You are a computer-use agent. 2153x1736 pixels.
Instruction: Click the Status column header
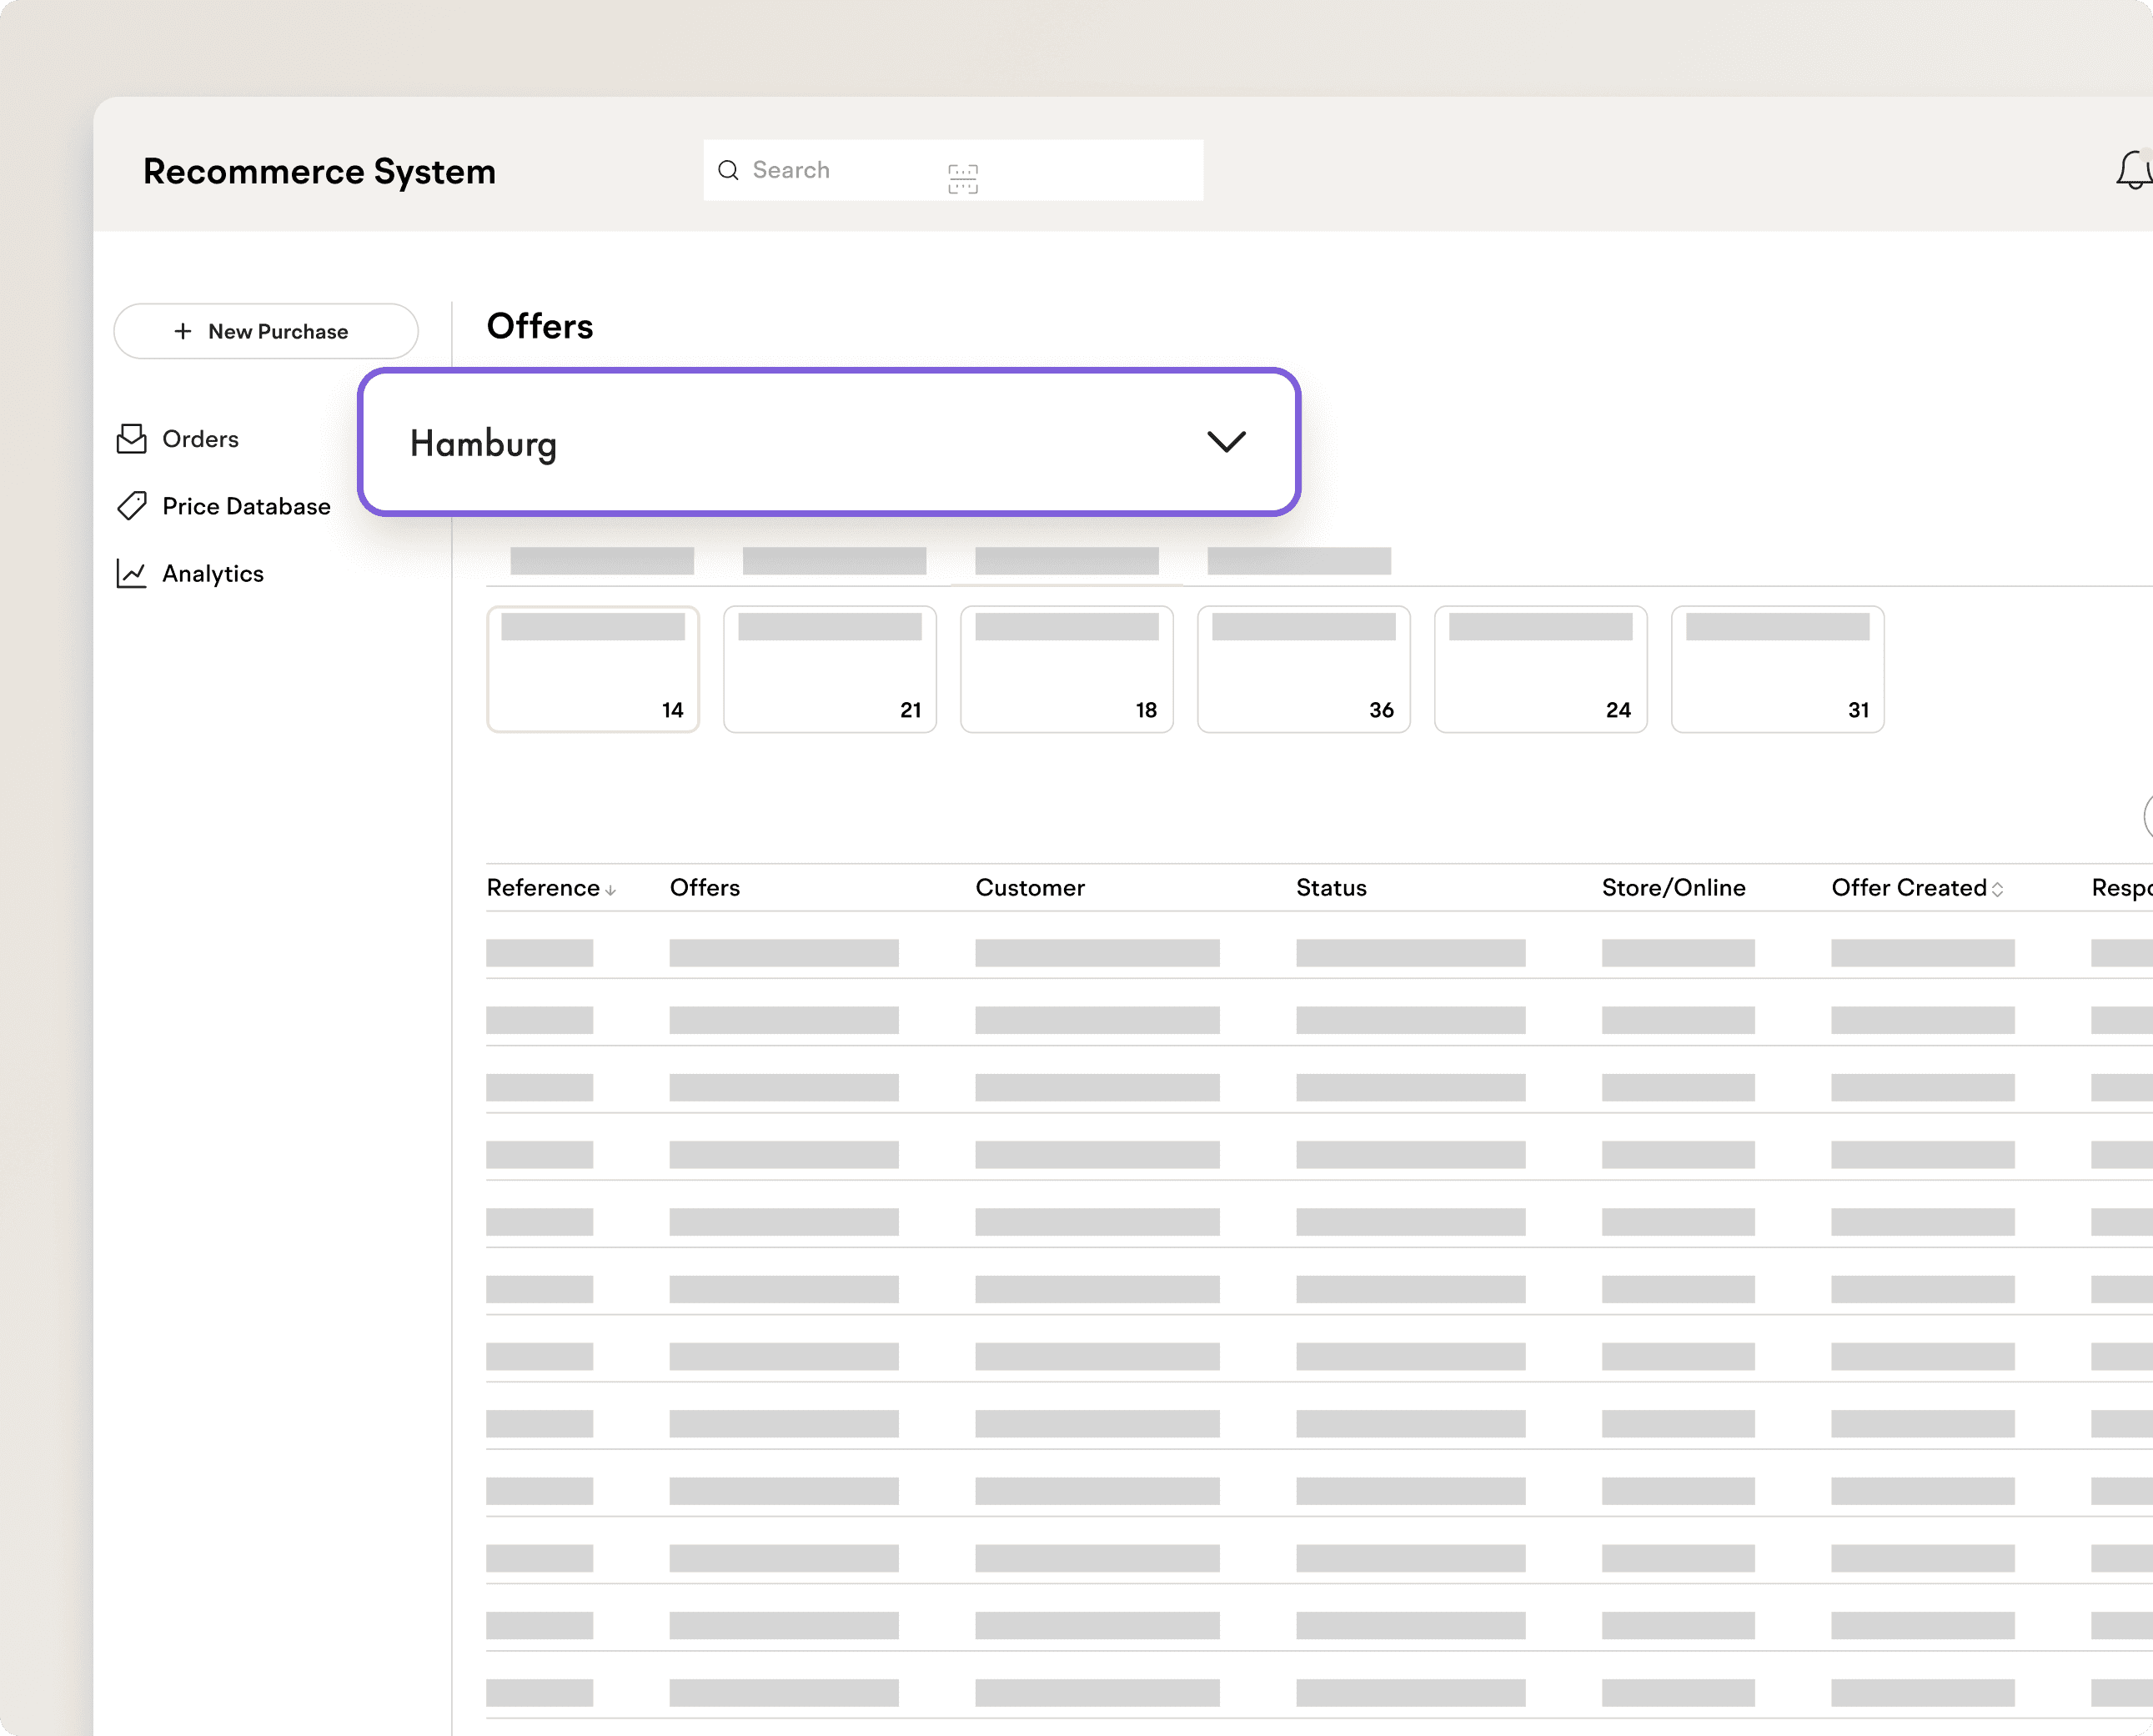[x=1330, y=888]
